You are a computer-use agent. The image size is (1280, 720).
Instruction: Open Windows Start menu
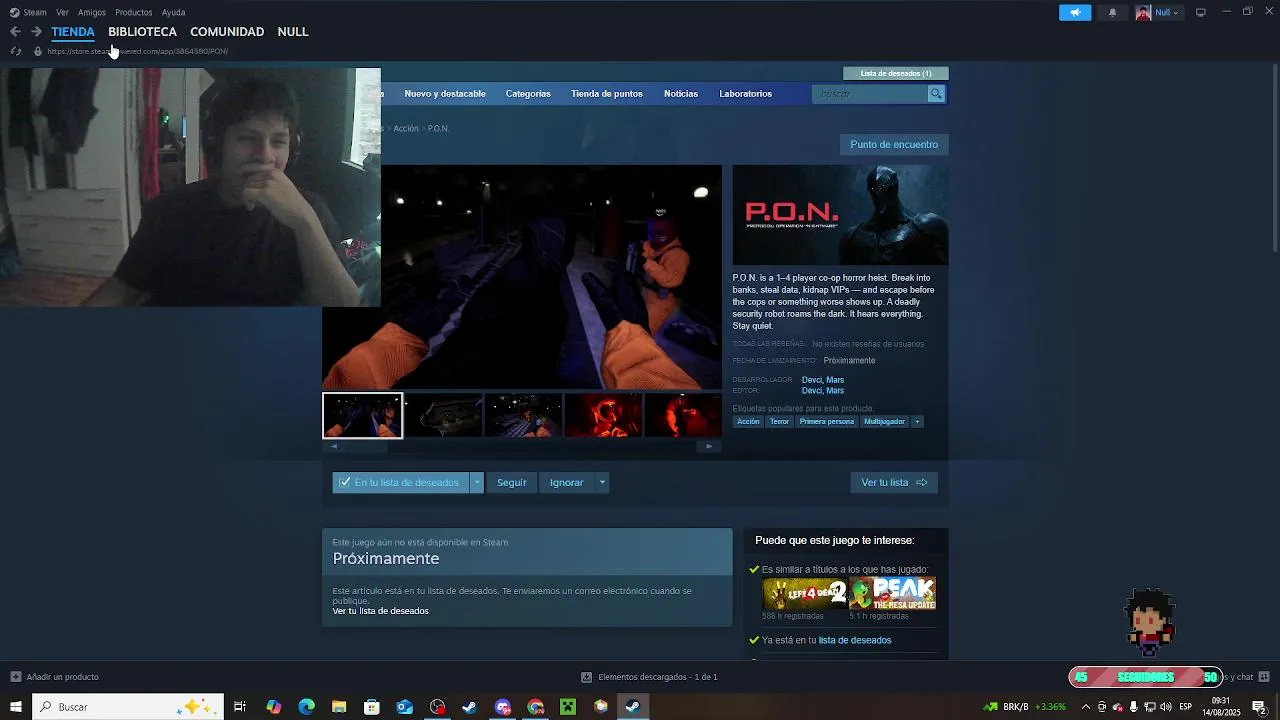16,707
